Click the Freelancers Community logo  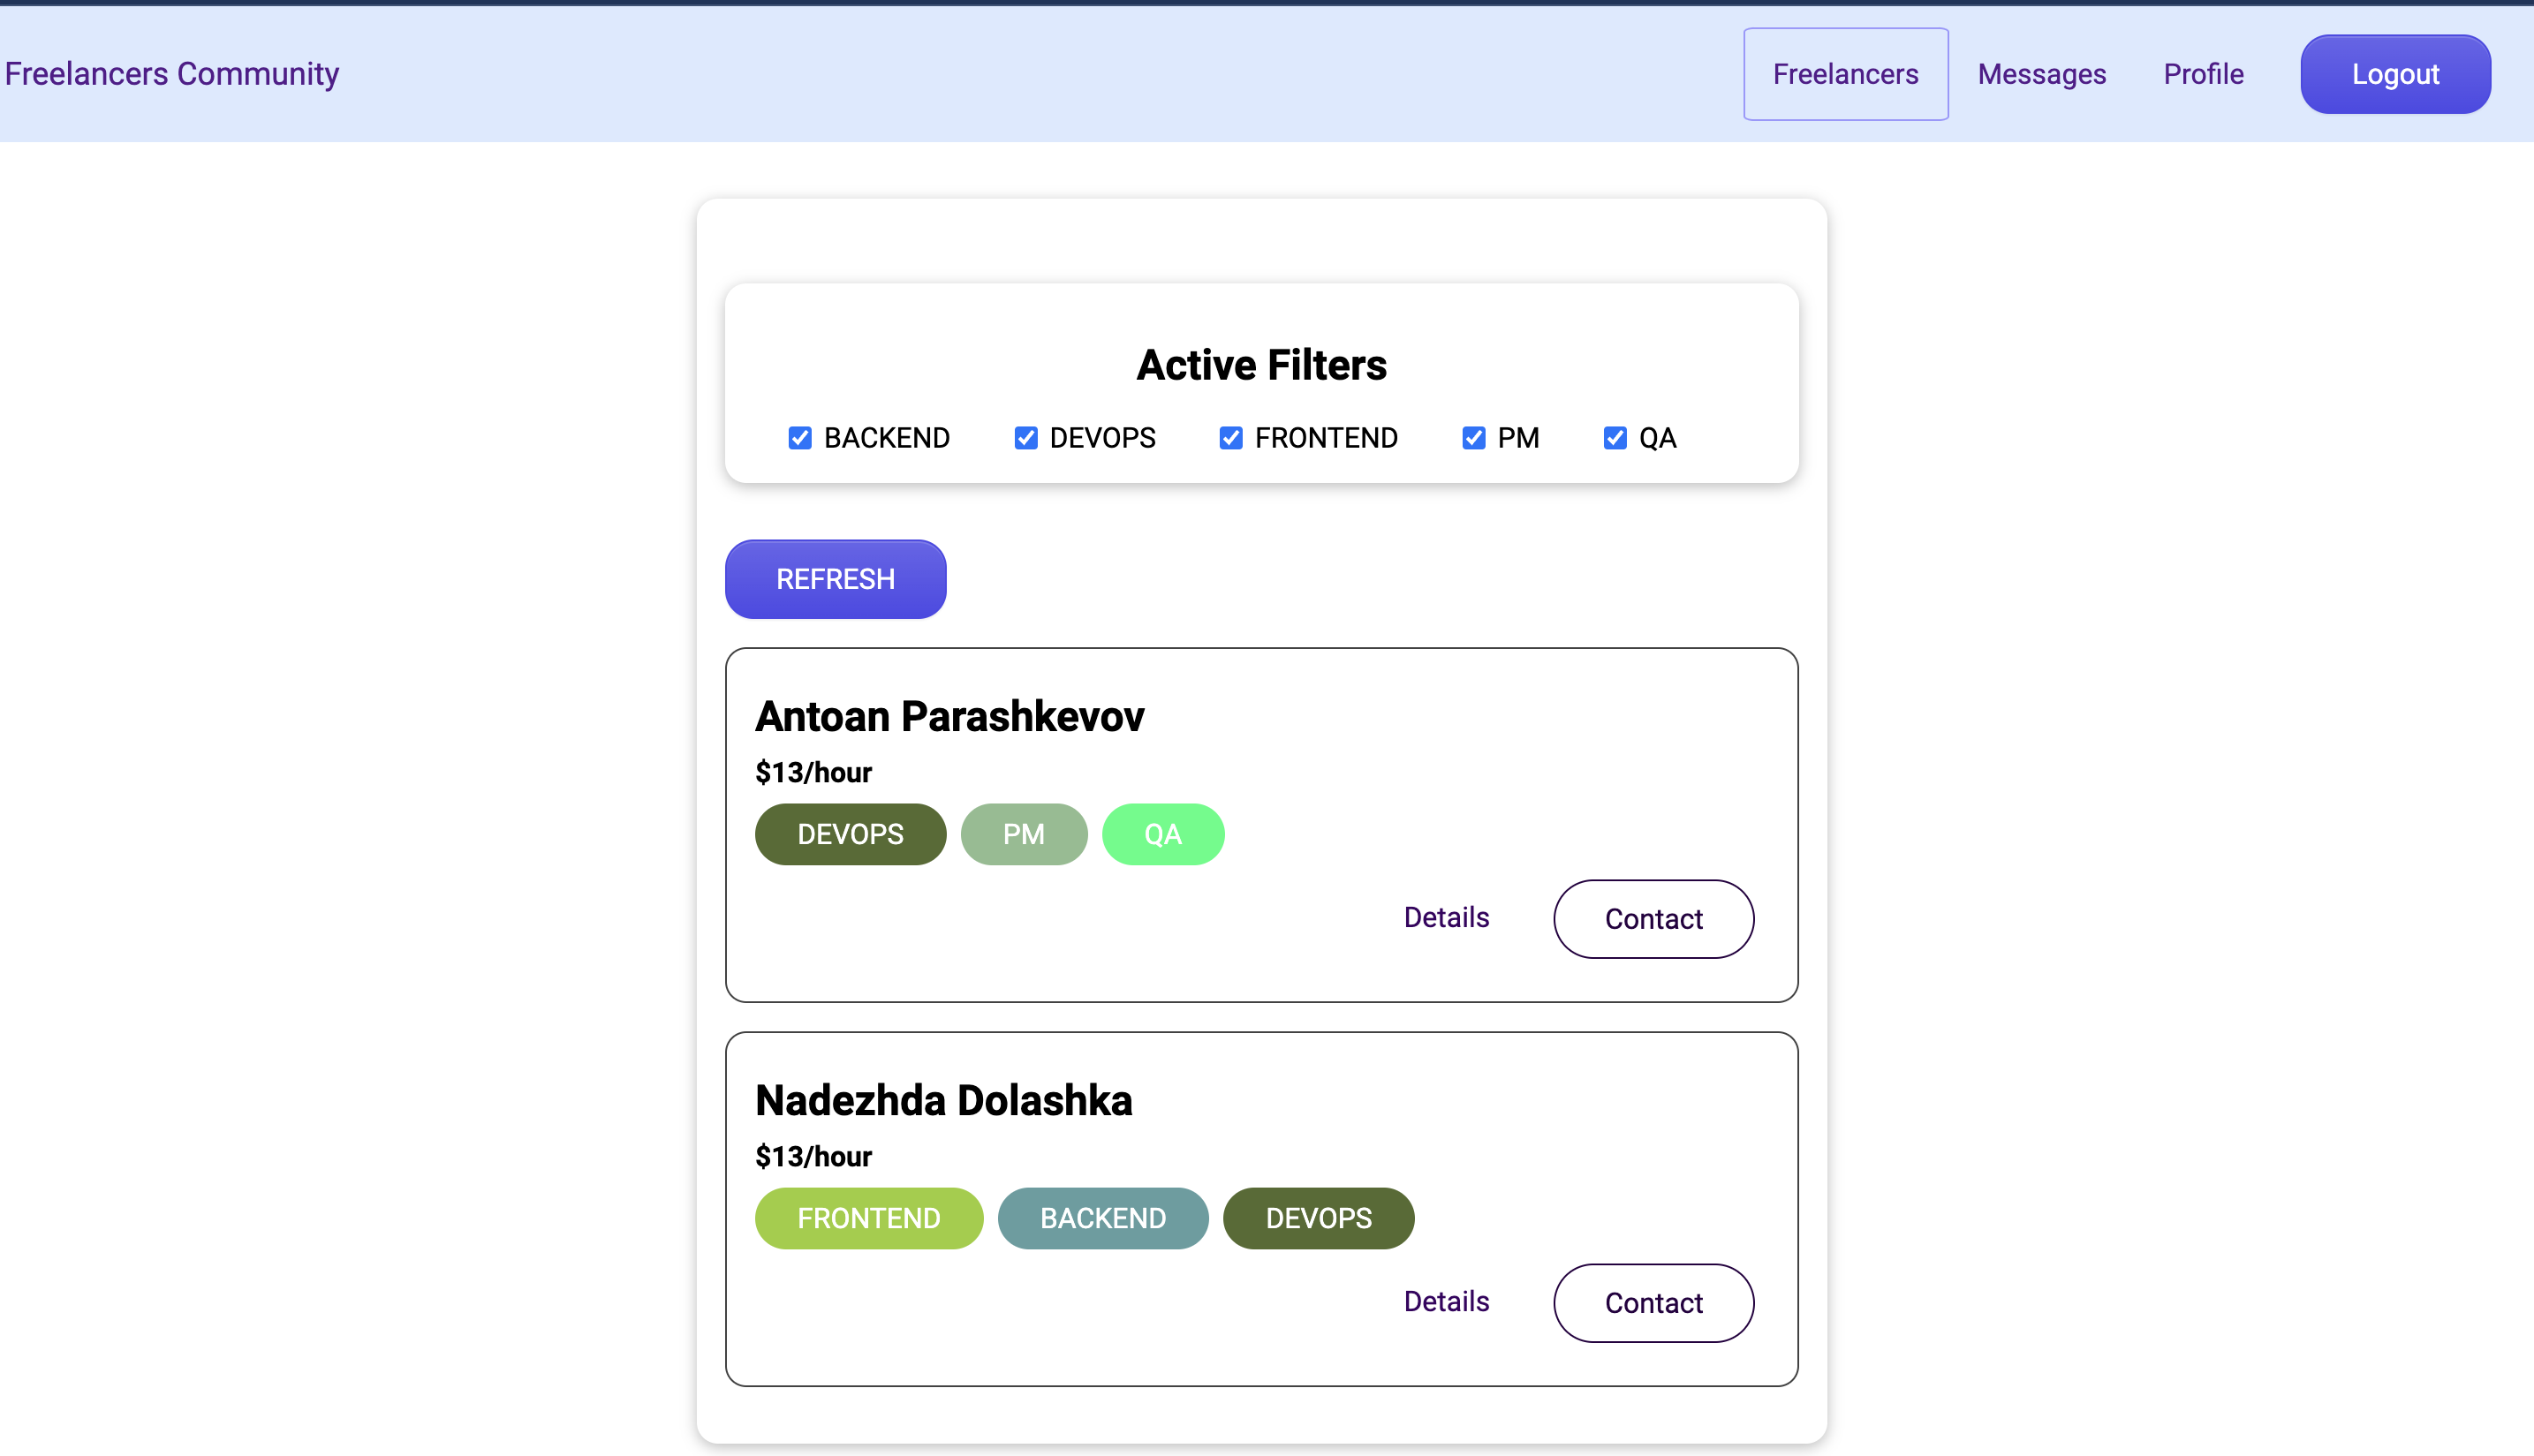coord(171,73)
